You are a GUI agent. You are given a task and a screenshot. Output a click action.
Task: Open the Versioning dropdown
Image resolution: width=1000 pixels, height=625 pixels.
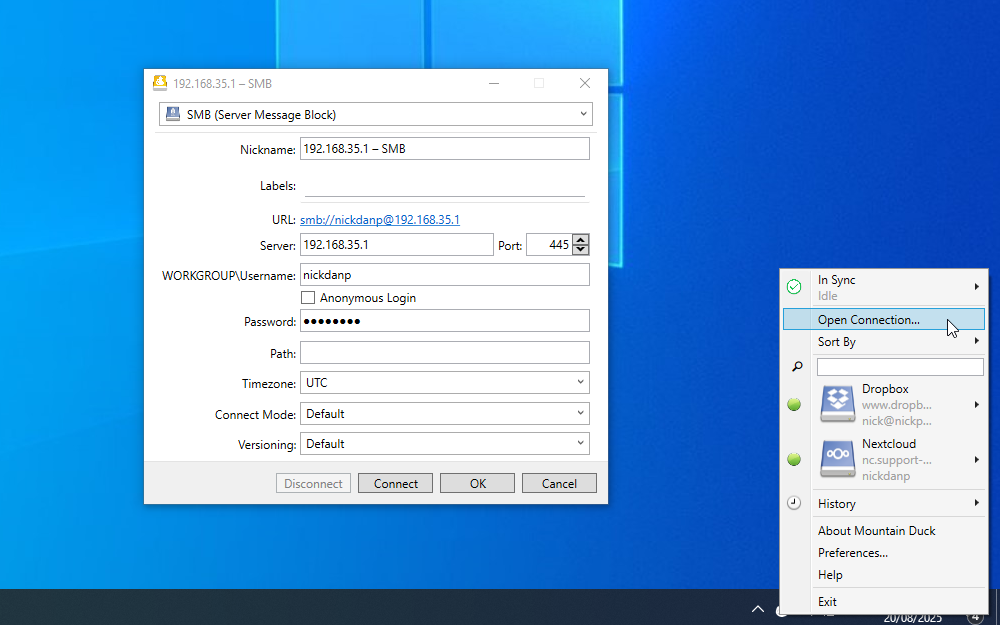(x=445, y=444)
